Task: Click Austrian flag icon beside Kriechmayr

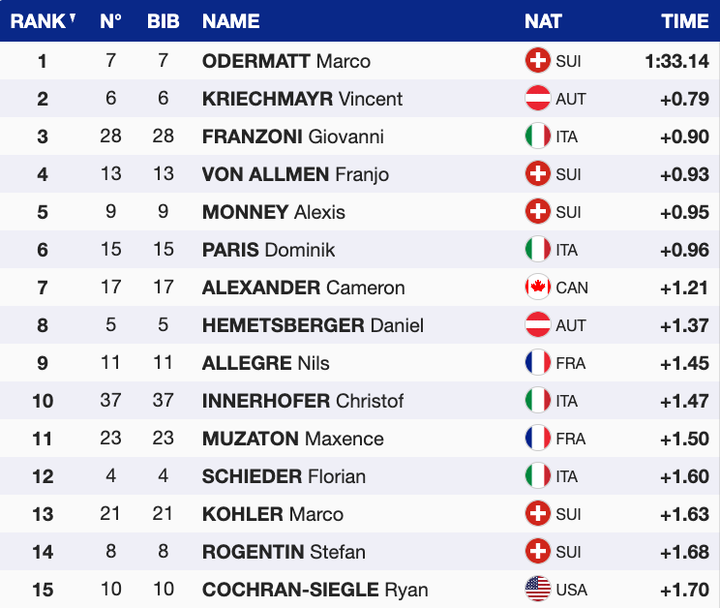Action: pos(538,99)
